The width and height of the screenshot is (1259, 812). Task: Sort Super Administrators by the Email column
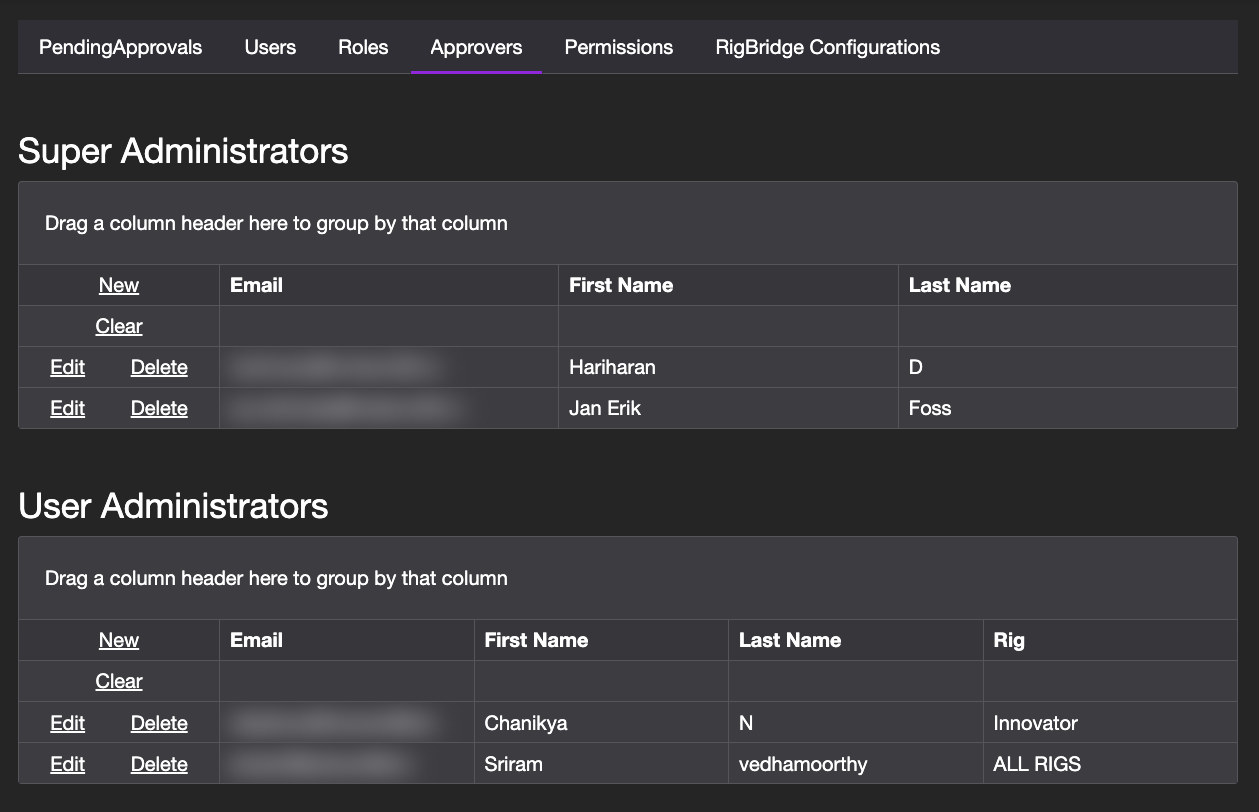coord(257,285)
